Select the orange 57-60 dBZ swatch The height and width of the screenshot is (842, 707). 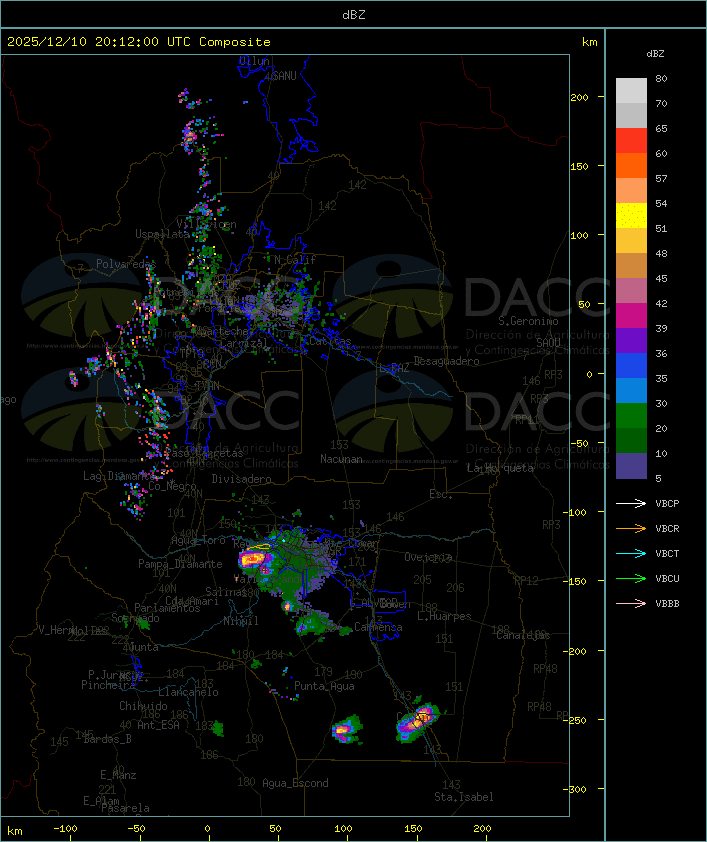631,165
